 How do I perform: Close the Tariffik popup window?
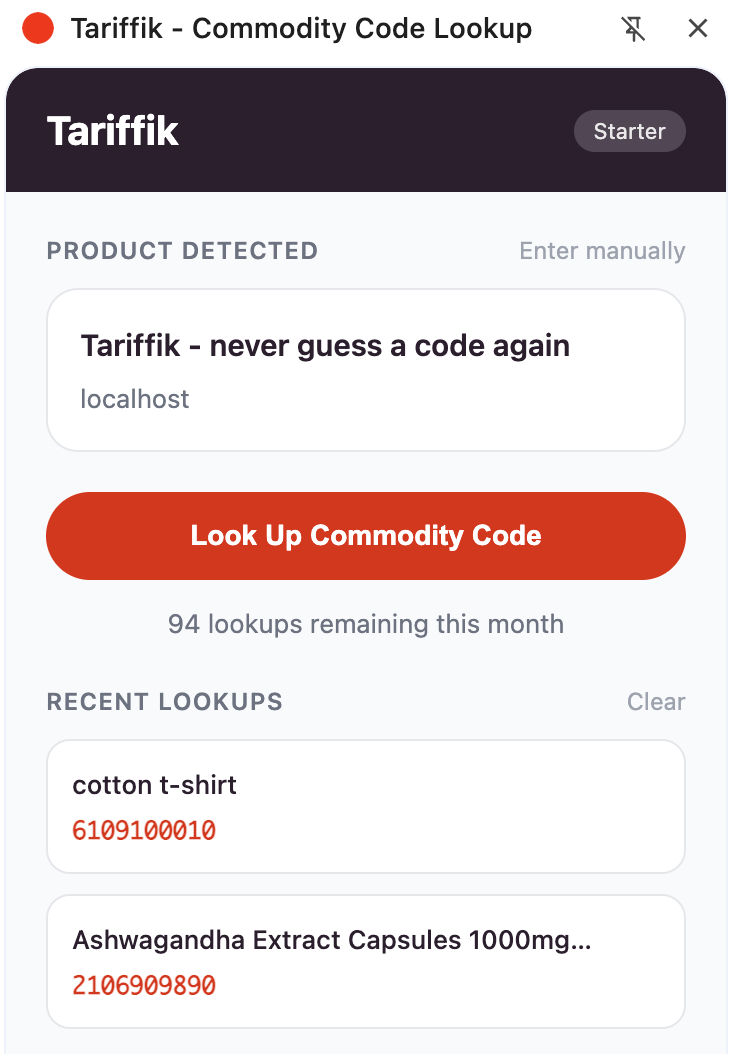(697, 28)
